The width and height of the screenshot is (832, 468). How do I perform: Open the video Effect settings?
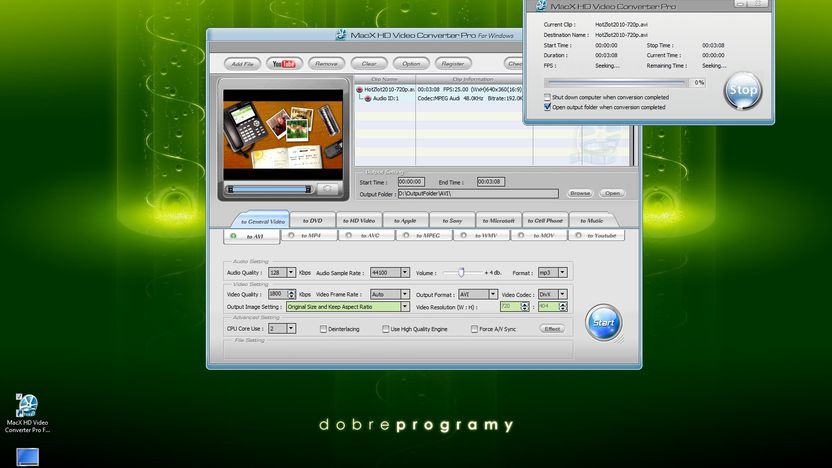[x=552, y=329]
